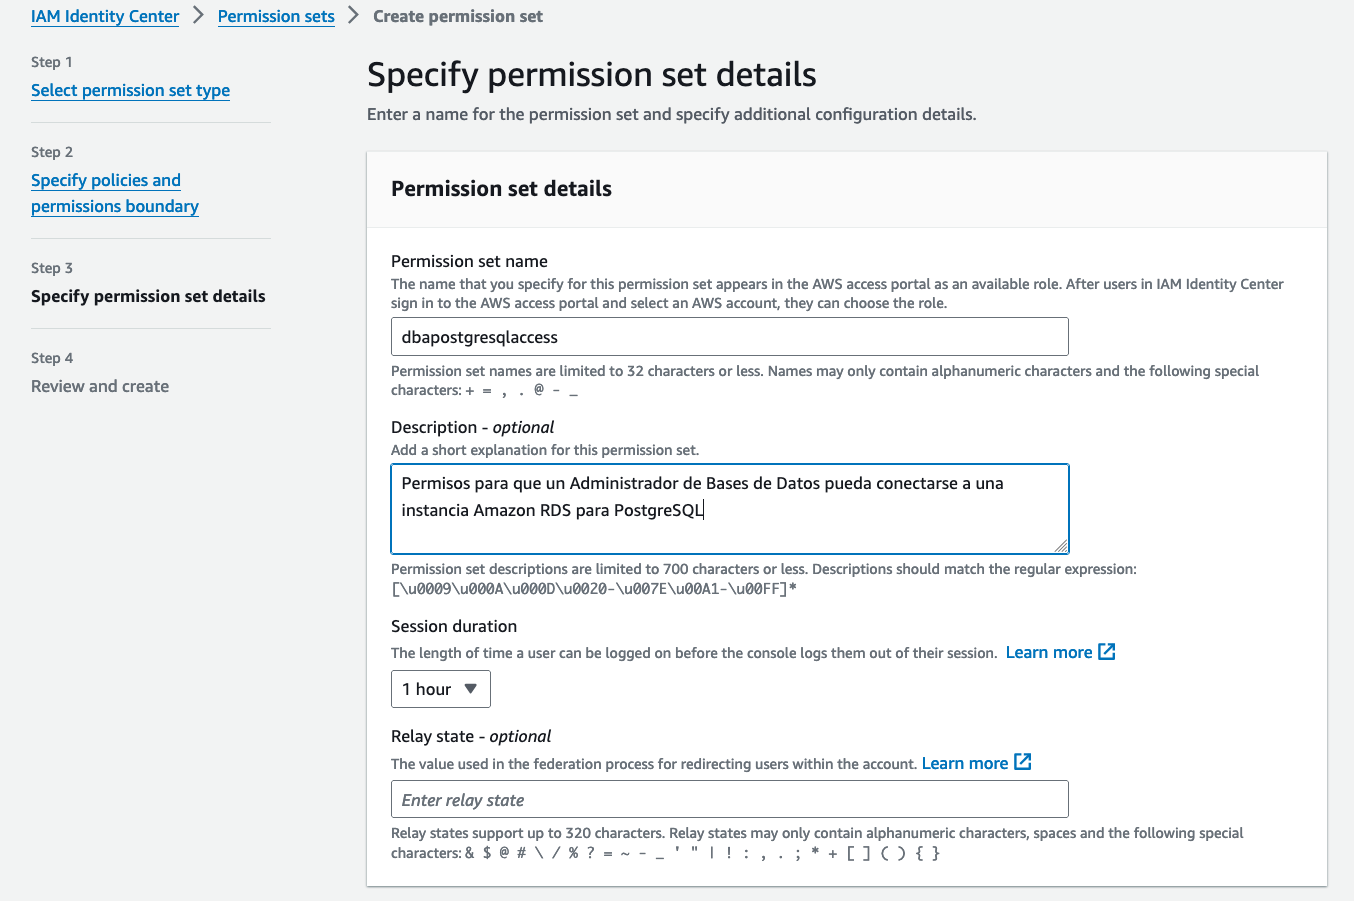Click external link icon beside Session duration Learn more
This screenshot has width=1354, height=901.
1107,652
